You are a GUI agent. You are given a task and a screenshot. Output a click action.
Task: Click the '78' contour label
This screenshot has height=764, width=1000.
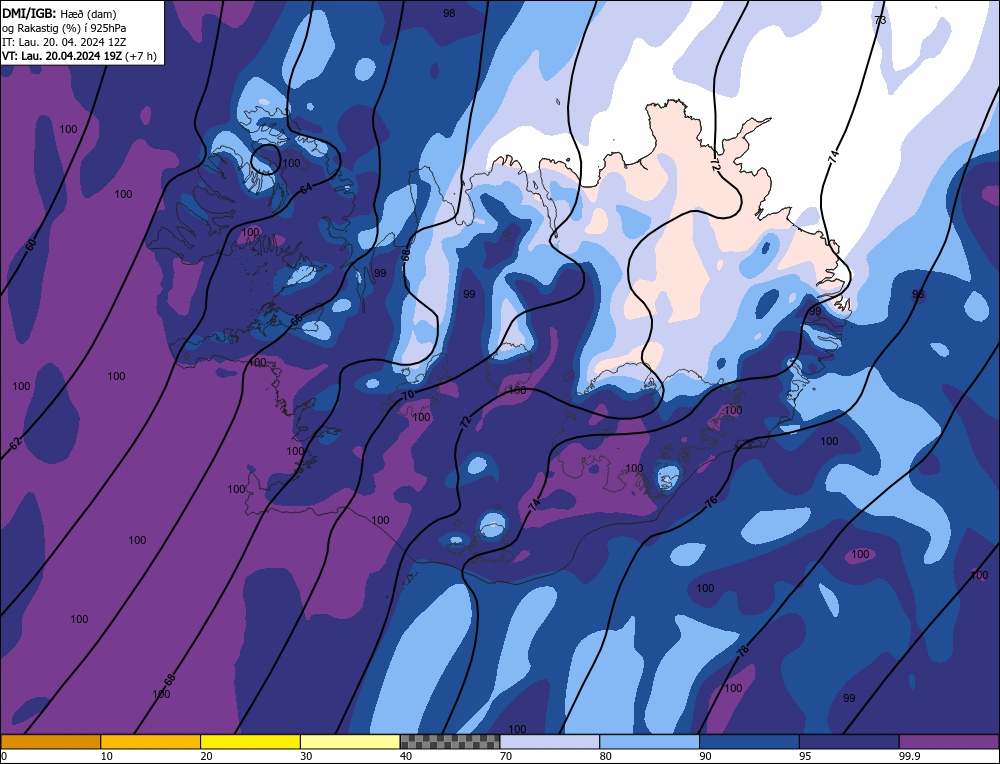coord(742,652)
